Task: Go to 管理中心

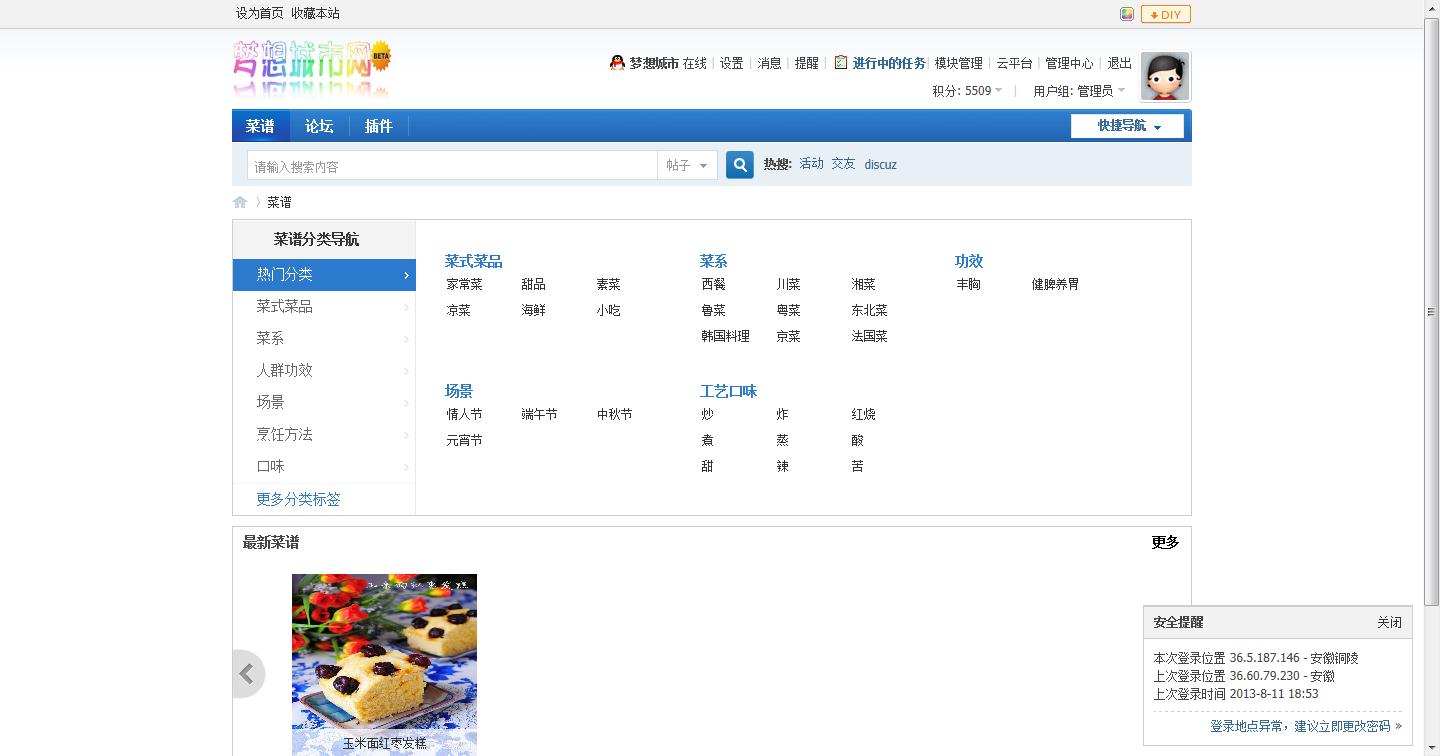Action: (x=1069, y=63)
